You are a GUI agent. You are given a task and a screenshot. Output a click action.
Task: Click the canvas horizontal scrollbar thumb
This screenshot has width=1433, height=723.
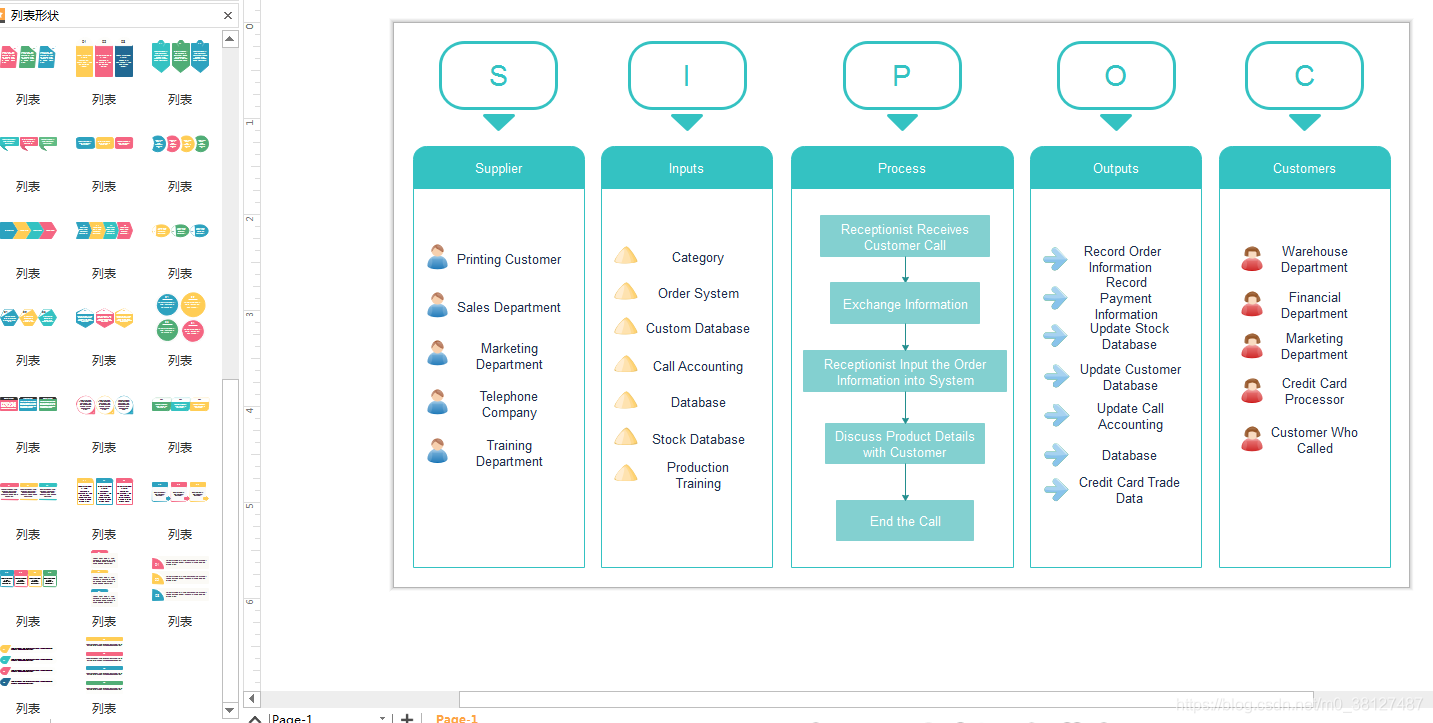click(x=886, y=699)
